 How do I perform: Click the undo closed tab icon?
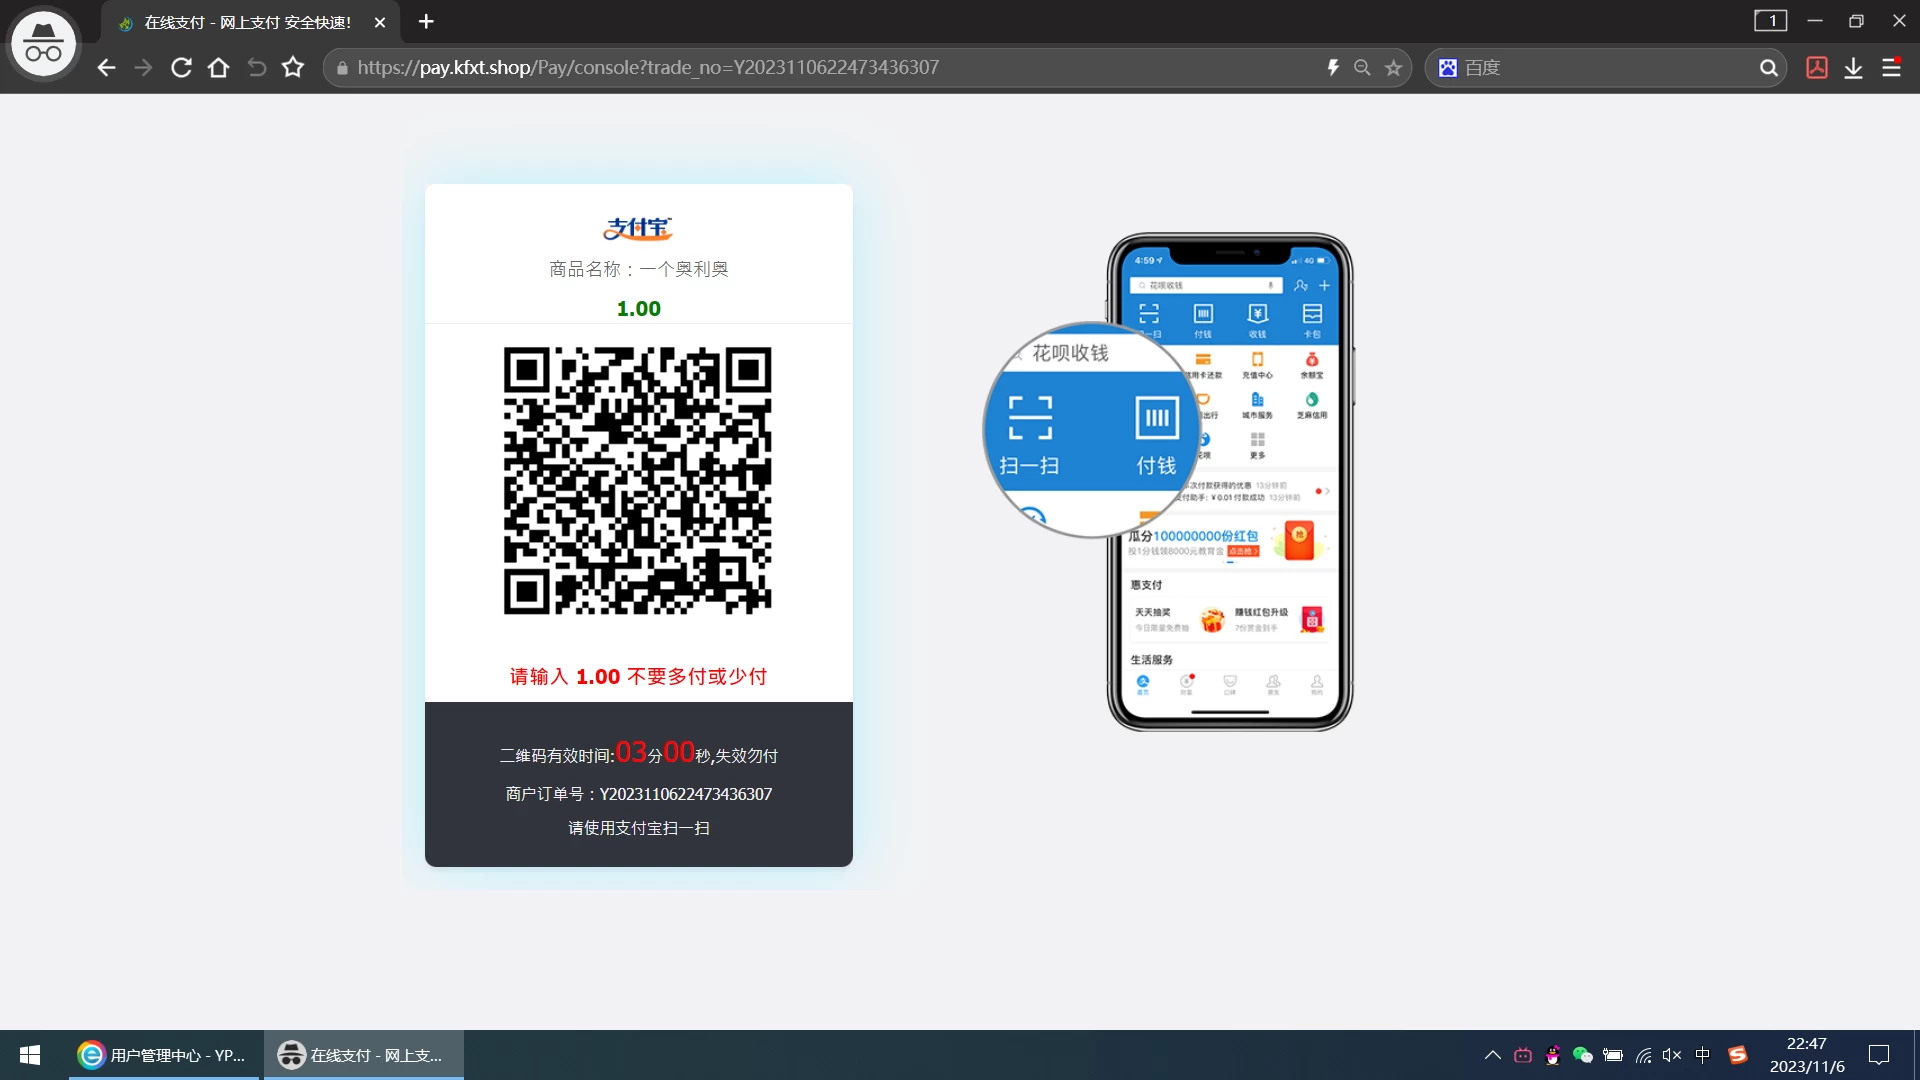coord(256,68)
